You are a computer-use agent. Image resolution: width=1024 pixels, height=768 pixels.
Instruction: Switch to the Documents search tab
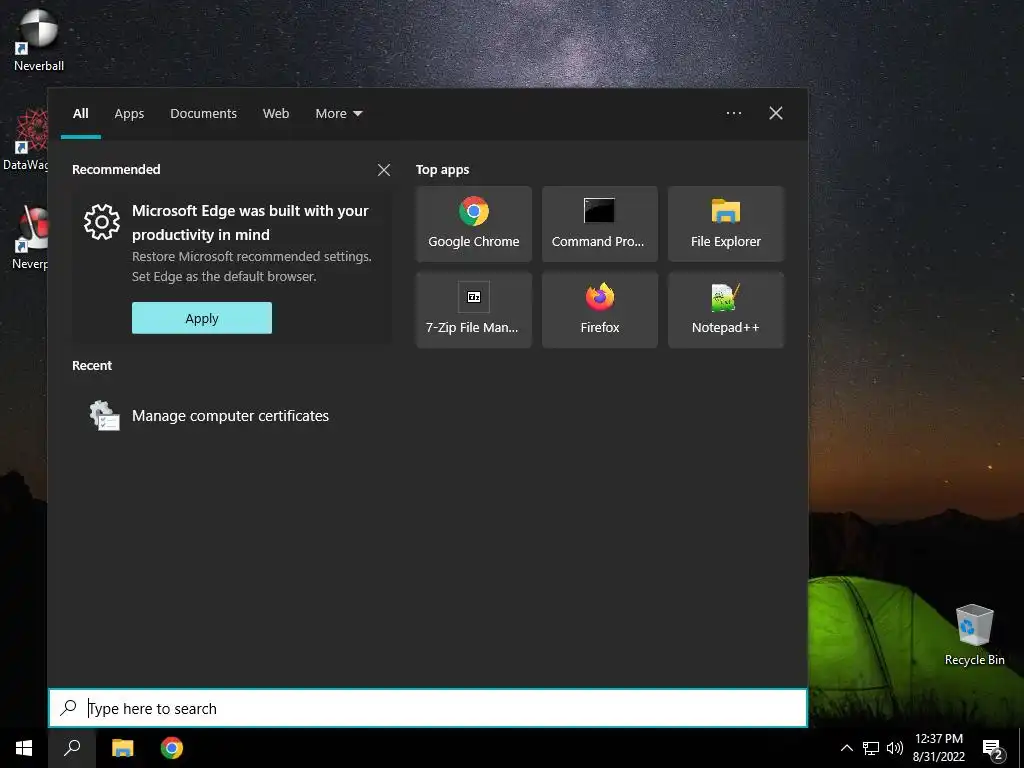click(x=203, y=114)
